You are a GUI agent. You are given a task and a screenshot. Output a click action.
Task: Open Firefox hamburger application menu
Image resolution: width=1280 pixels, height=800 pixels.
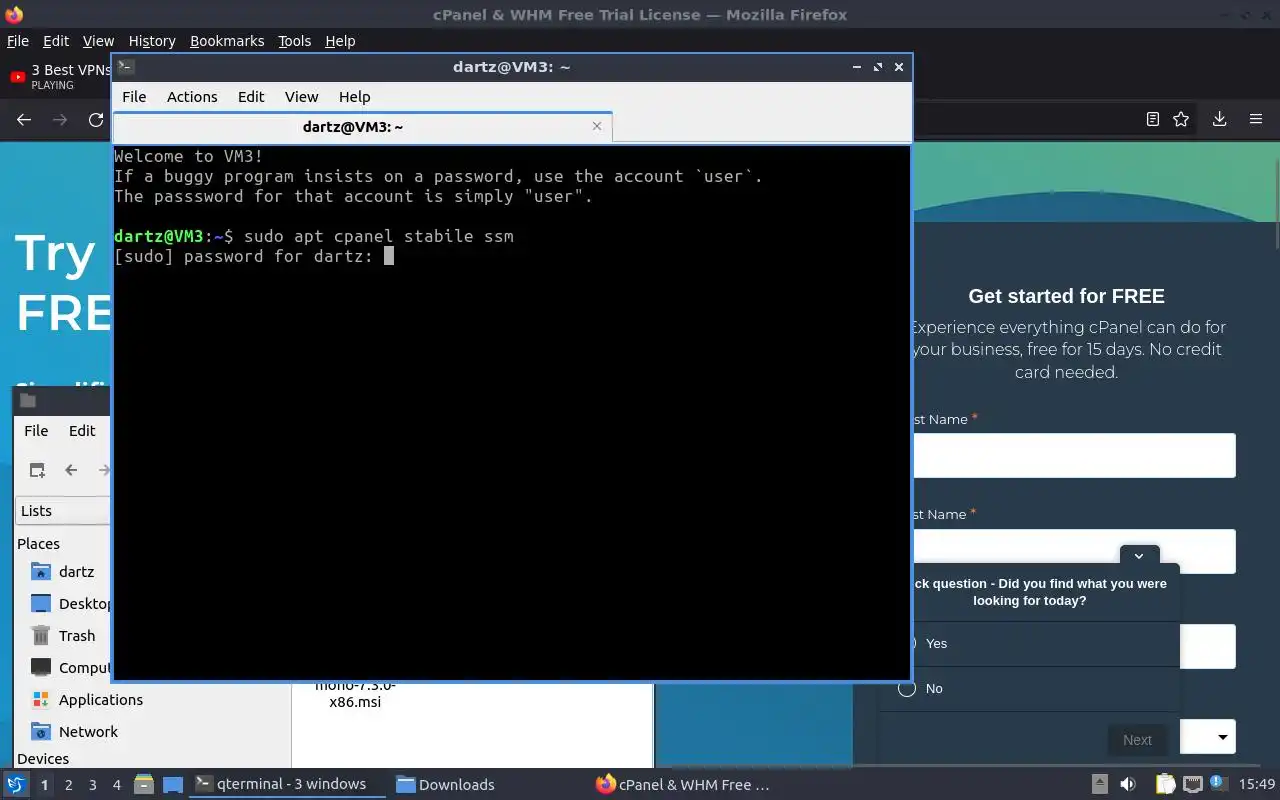pyautogui.click(x=1256, y=119)
